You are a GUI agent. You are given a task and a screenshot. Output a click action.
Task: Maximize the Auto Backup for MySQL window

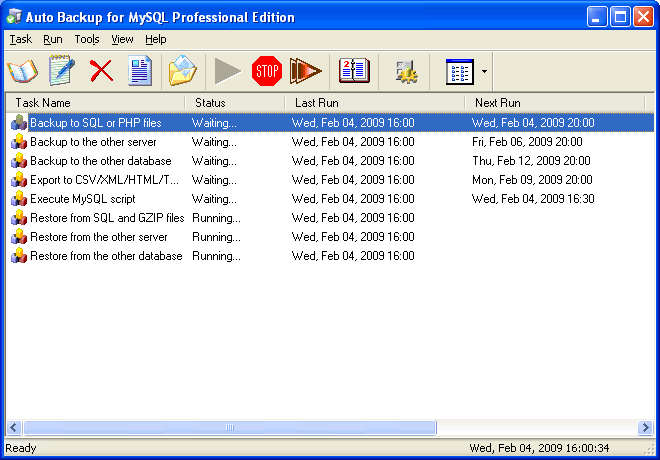[x=620, y=17]
